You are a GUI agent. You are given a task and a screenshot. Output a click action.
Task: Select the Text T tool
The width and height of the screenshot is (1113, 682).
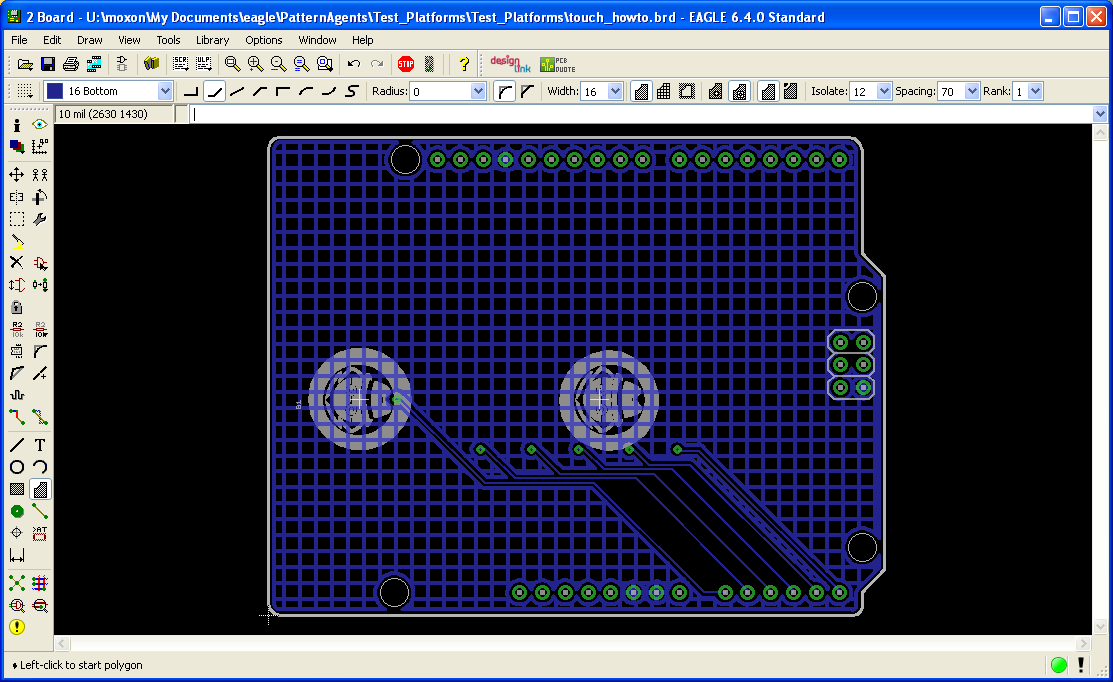[x=40, y=445]
